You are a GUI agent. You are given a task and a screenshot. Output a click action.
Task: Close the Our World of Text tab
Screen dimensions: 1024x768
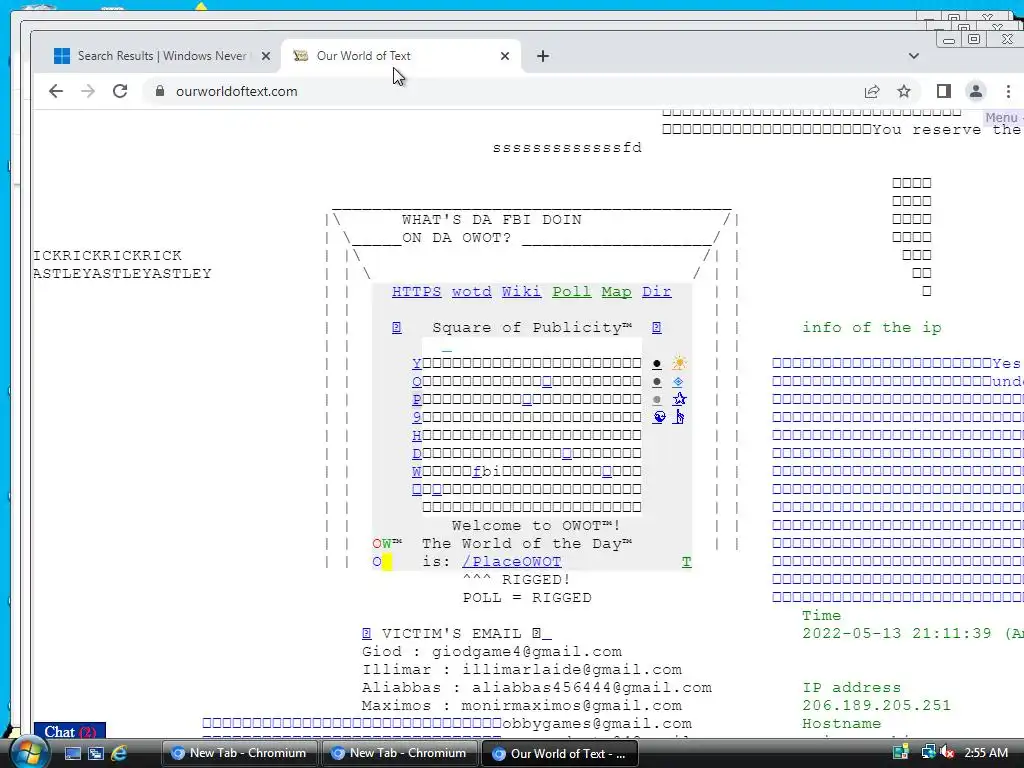point(505,56)
